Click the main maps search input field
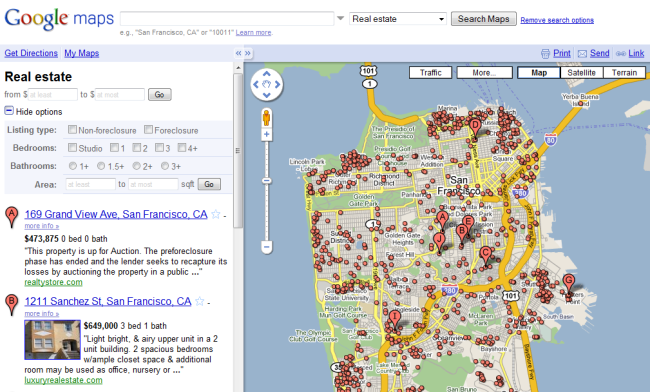The image size is (650, 392). [x=227, y=19]
